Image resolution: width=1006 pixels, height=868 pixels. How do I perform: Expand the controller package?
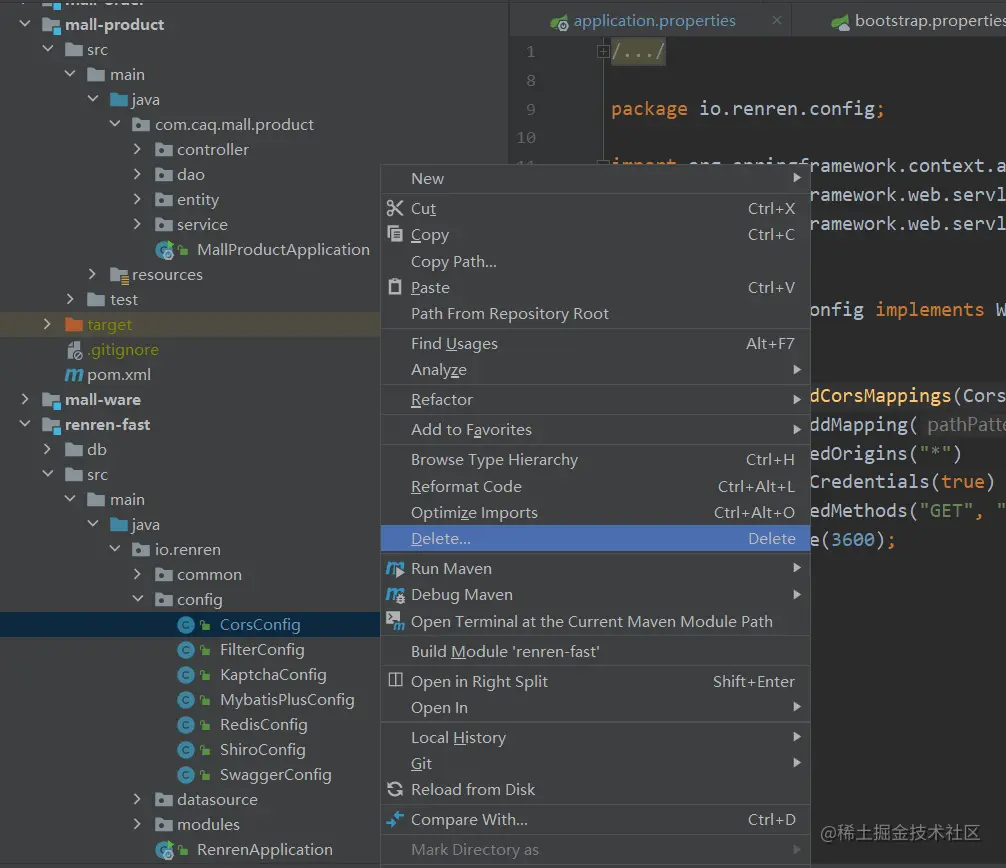(137, 149)
